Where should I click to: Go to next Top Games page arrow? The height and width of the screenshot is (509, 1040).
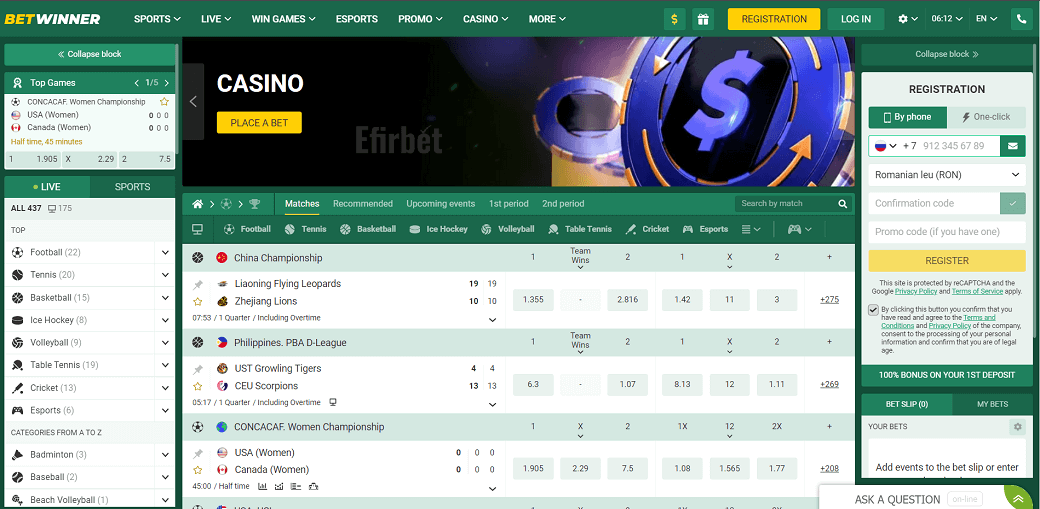point(166,83)
